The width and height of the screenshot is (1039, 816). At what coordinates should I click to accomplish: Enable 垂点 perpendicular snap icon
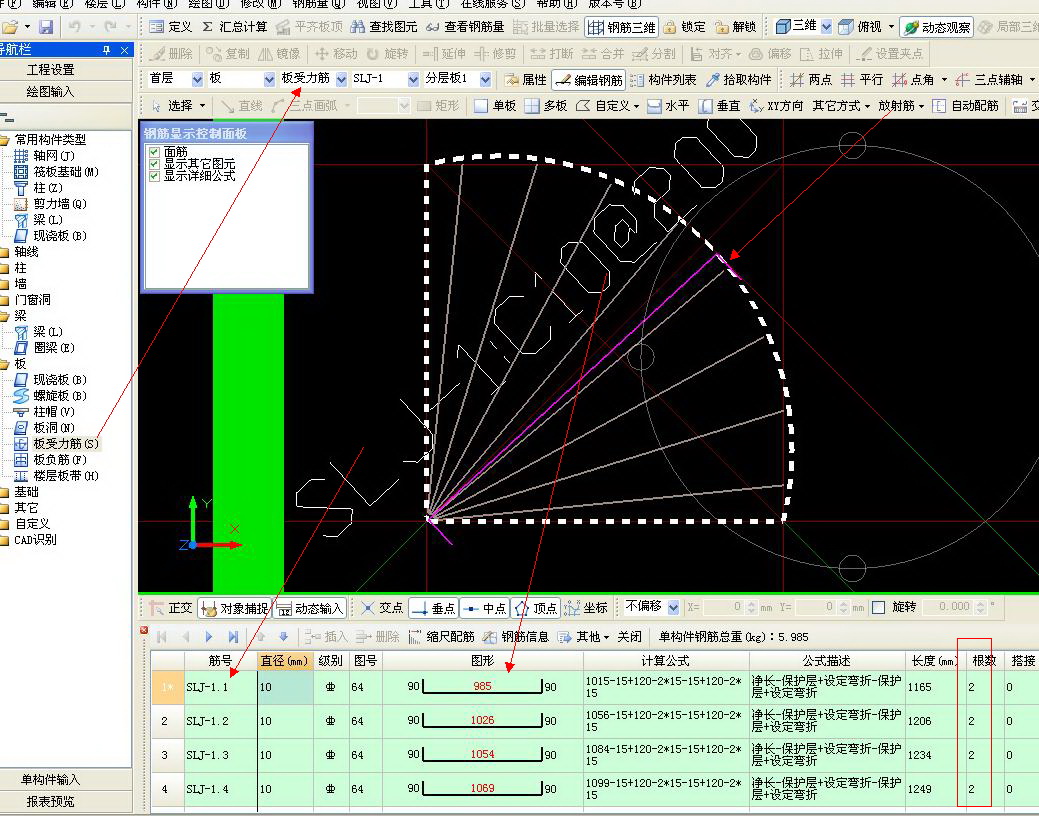pyautogui.click(x=432, y=607)
